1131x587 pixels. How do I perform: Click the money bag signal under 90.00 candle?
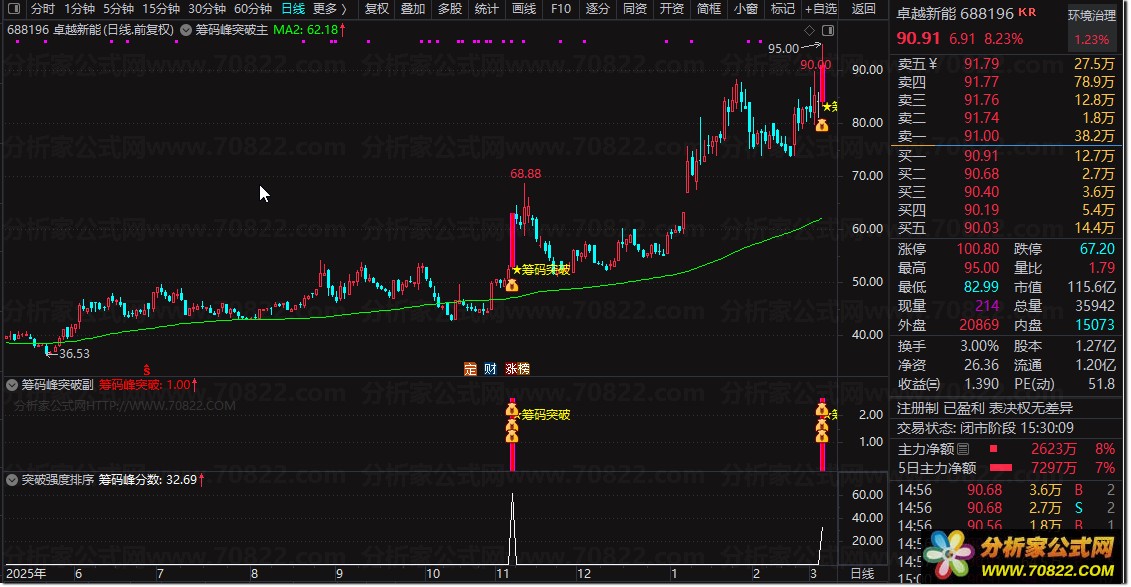[x=822, y=125]
